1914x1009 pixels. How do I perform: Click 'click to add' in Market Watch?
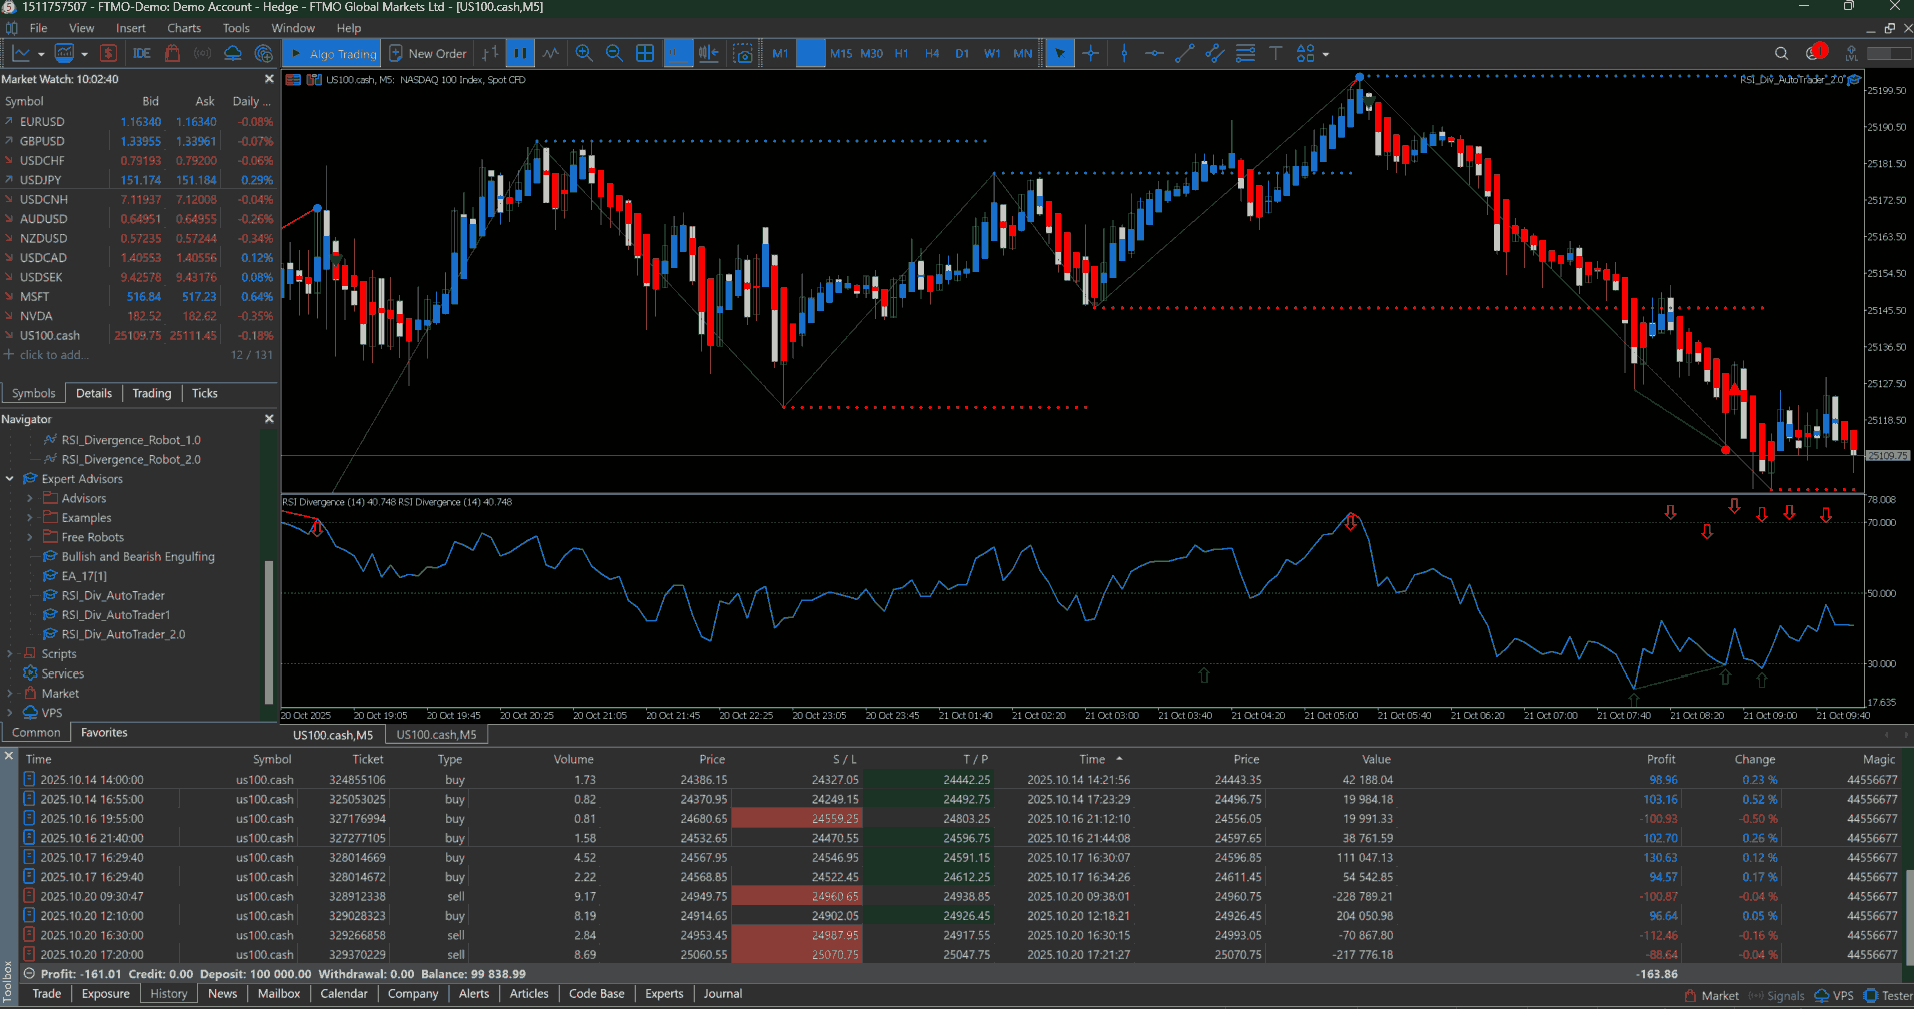click(x=55, y=354)
